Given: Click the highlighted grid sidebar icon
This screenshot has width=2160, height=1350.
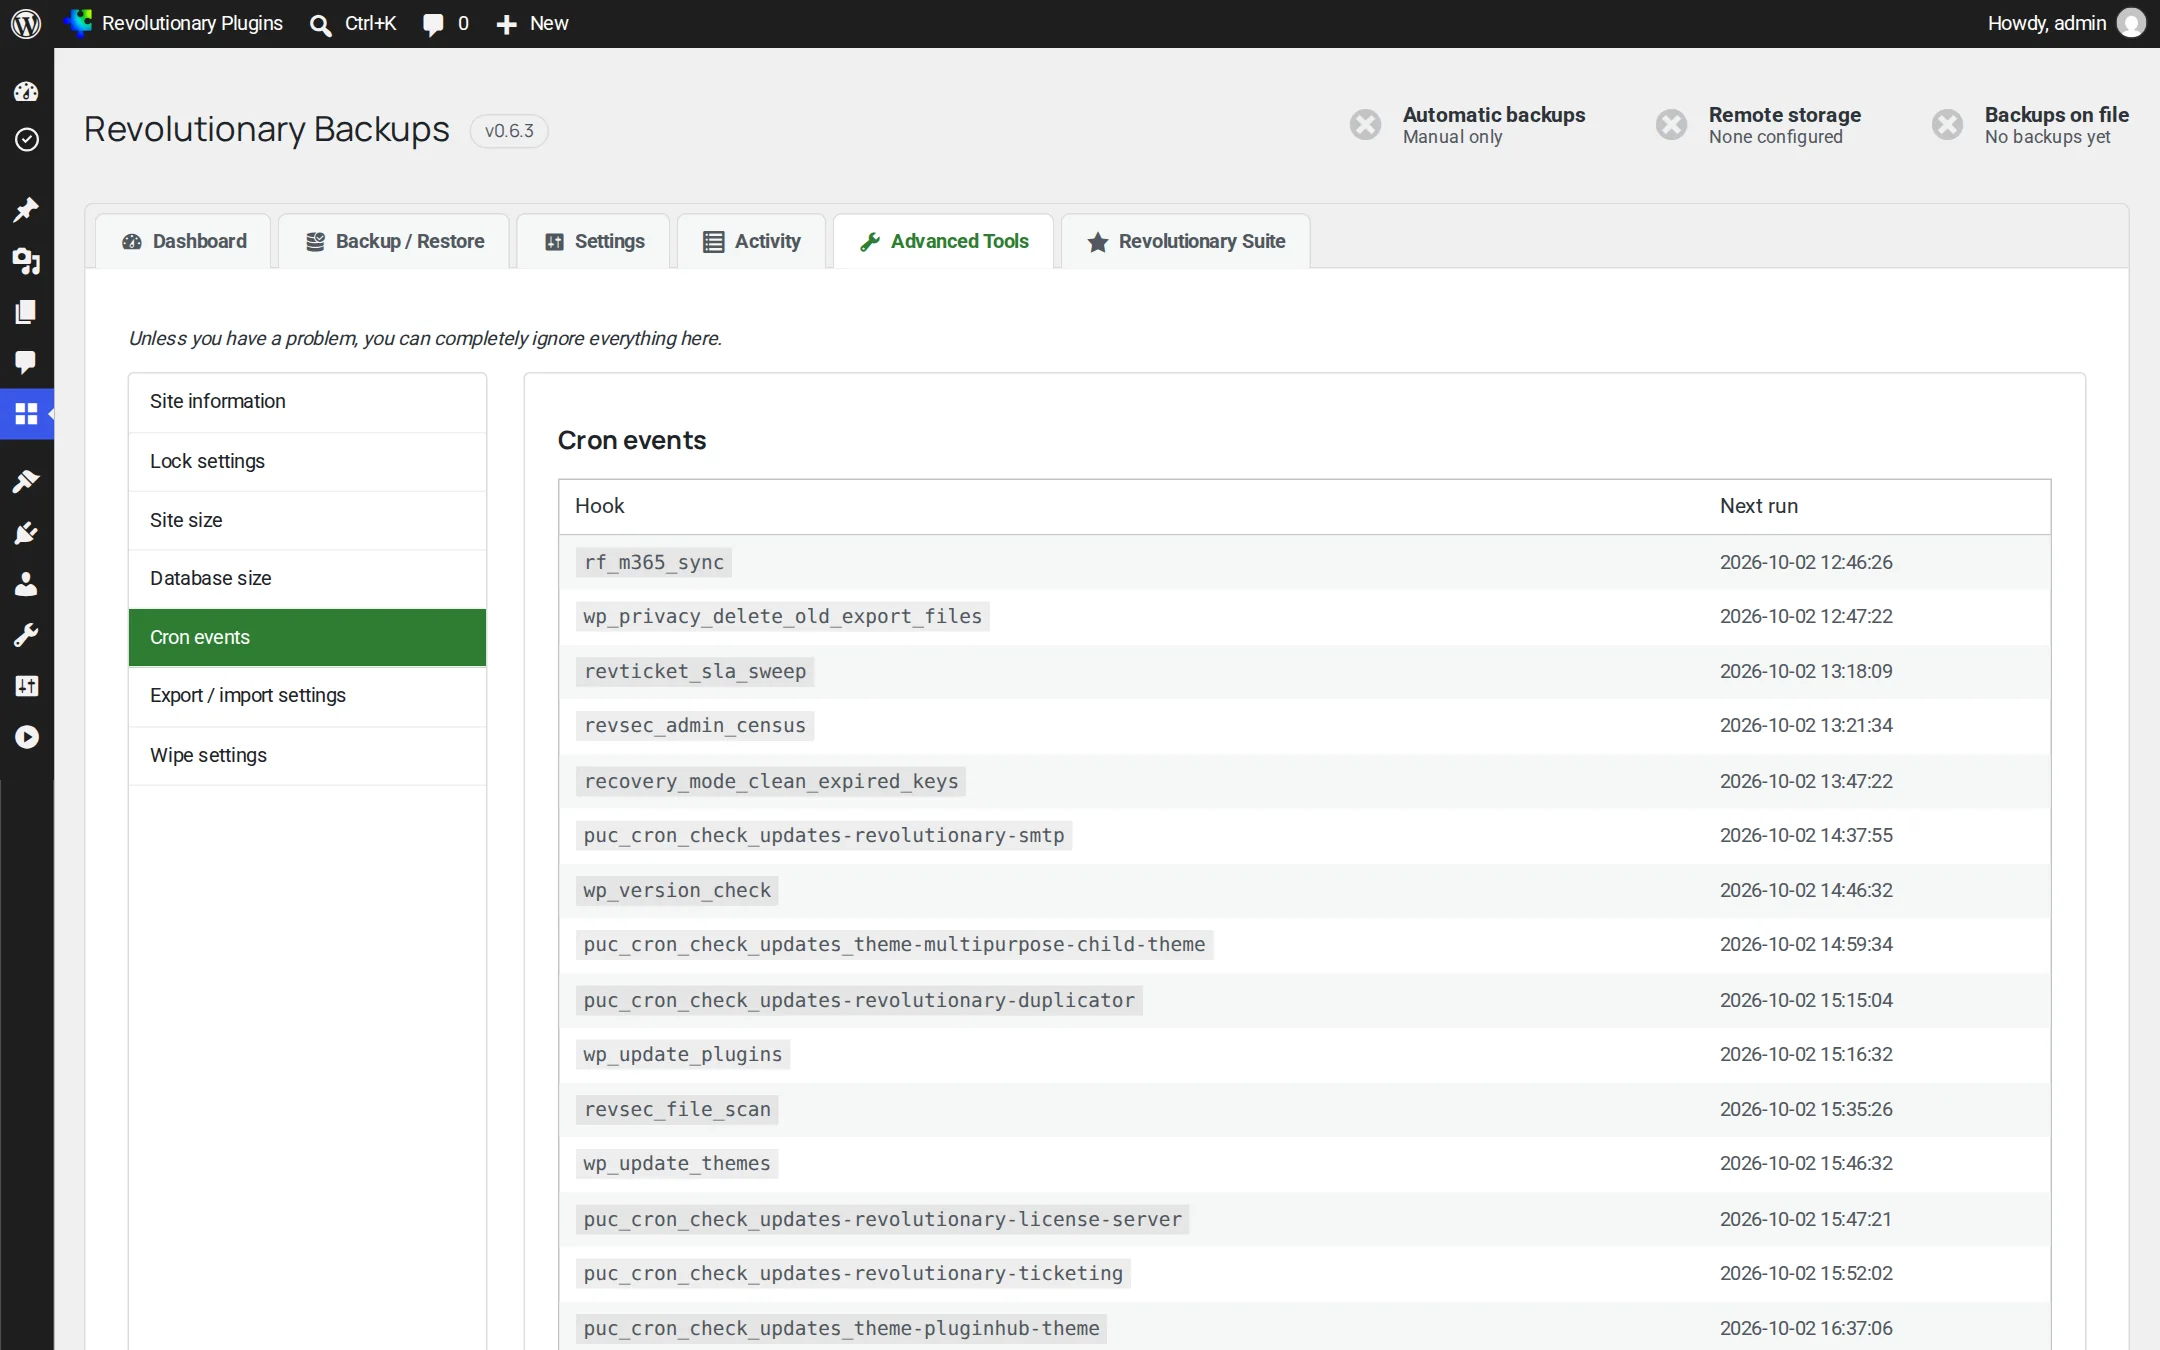Looking at the screenshot, I should point(26,413).
